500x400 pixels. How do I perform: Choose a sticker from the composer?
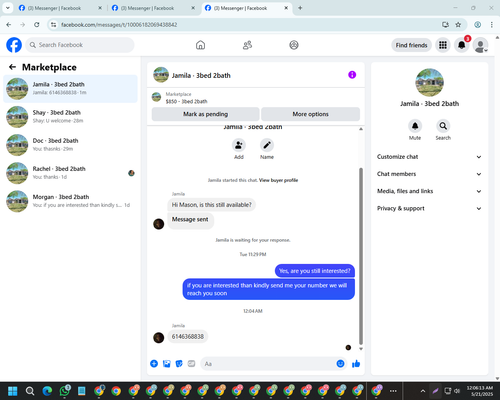179,364
